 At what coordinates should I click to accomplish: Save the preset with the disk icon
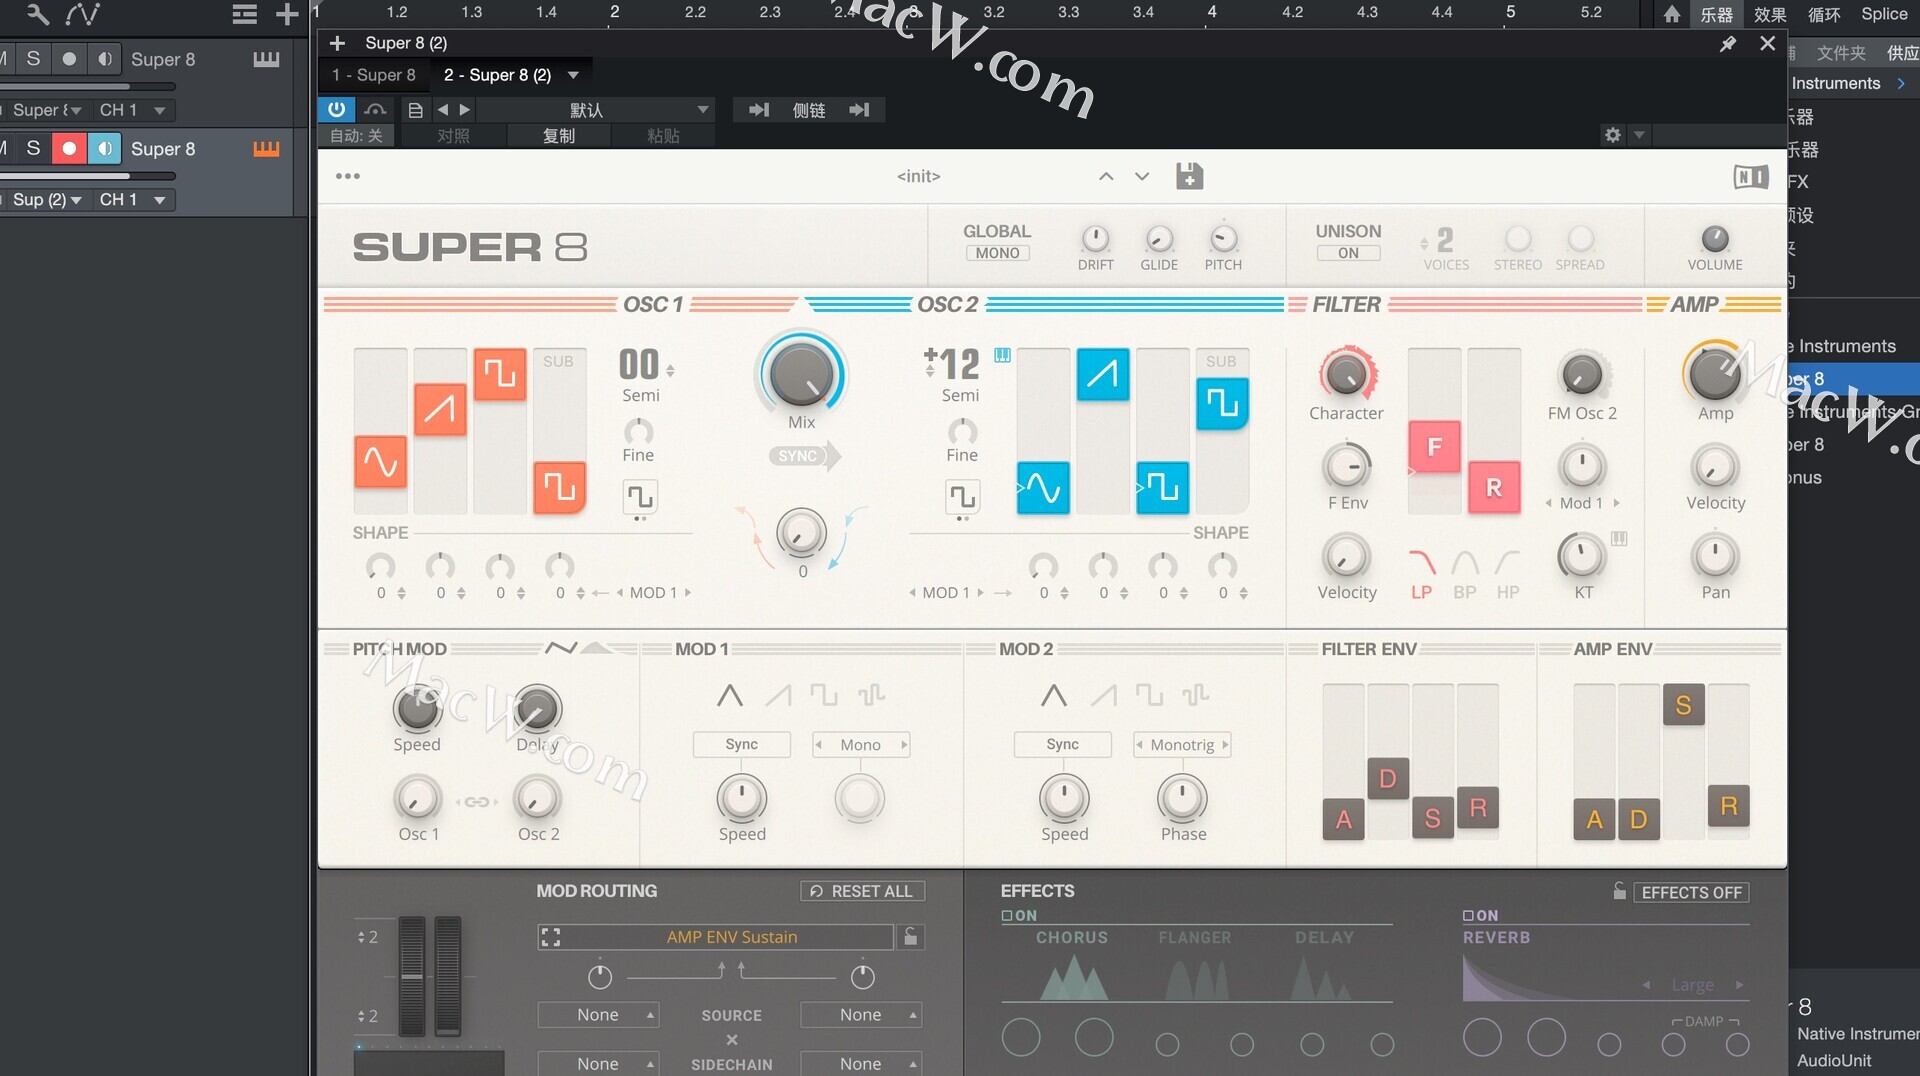(1189, 176)
